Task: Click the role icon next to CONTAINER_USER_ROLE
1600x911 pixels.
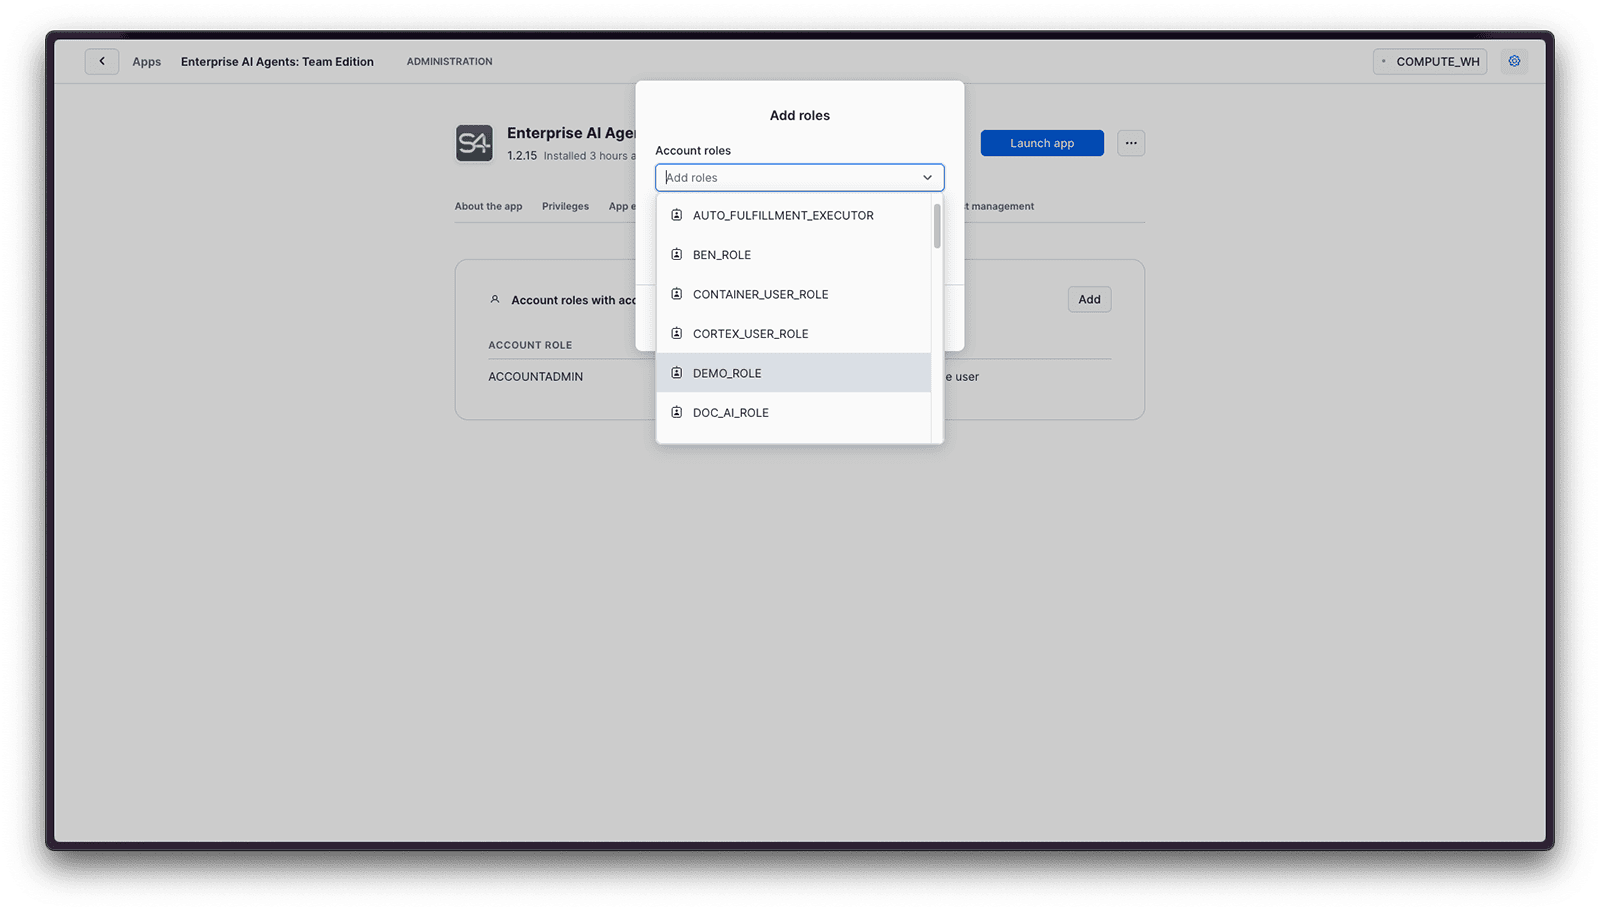Action: coord(676,293)
